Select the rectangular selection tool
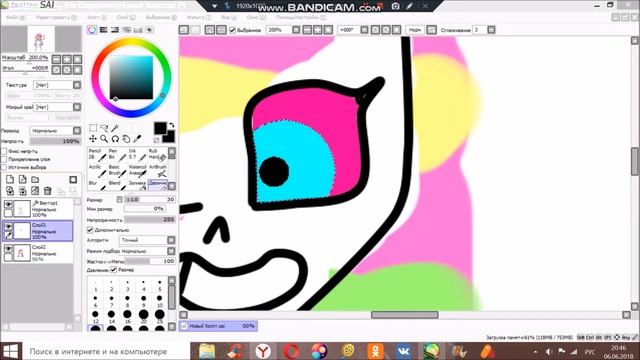This screenshot has height=360, width=640. tap(93, 128)
